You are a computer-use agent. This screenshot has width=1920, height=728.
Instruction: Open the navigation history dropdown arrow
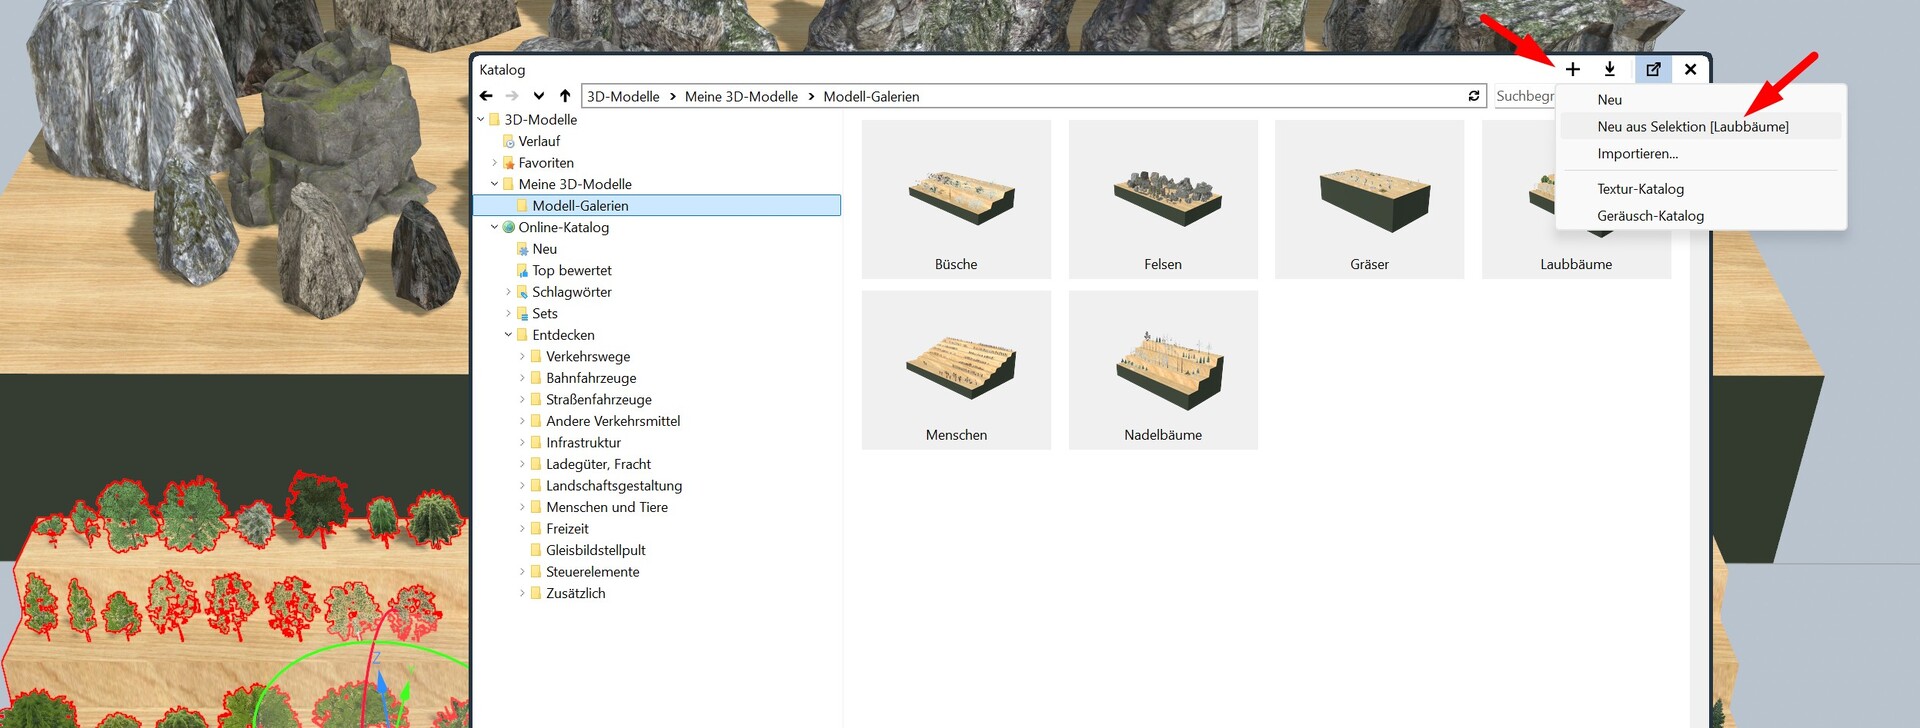[539, 96]
